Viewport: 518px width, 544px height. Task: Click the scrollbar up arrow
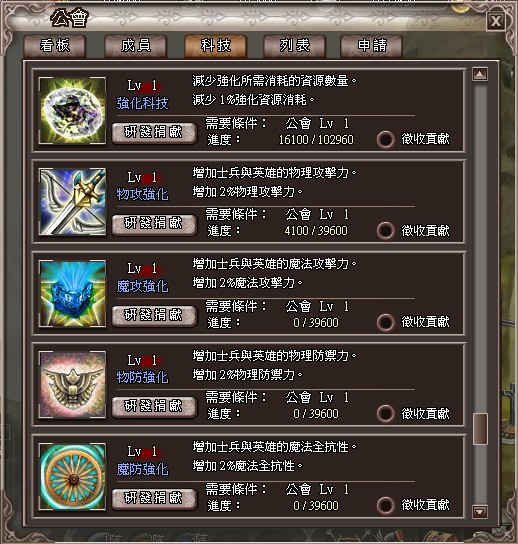click(480, 74)
